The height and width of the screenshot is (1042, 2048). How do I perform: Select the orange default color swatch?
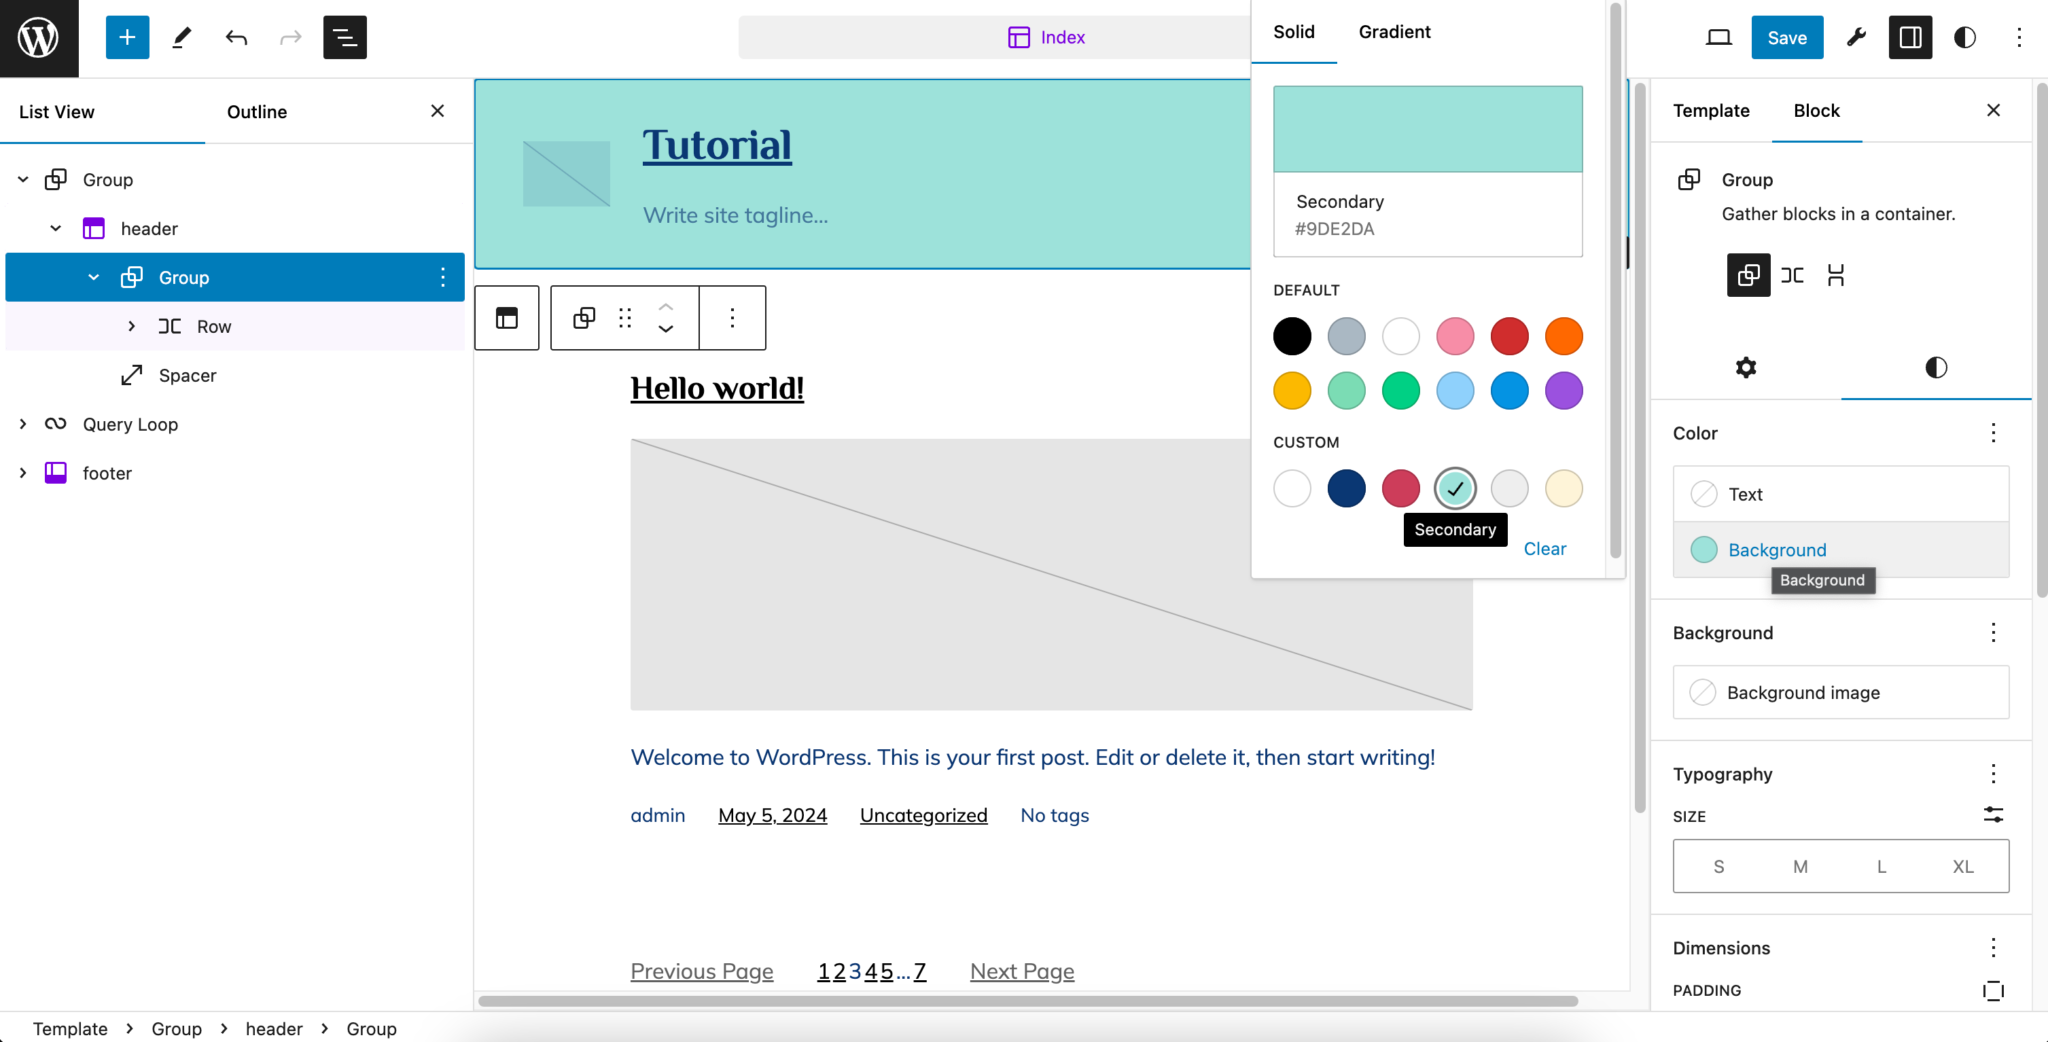(1563, 336)
